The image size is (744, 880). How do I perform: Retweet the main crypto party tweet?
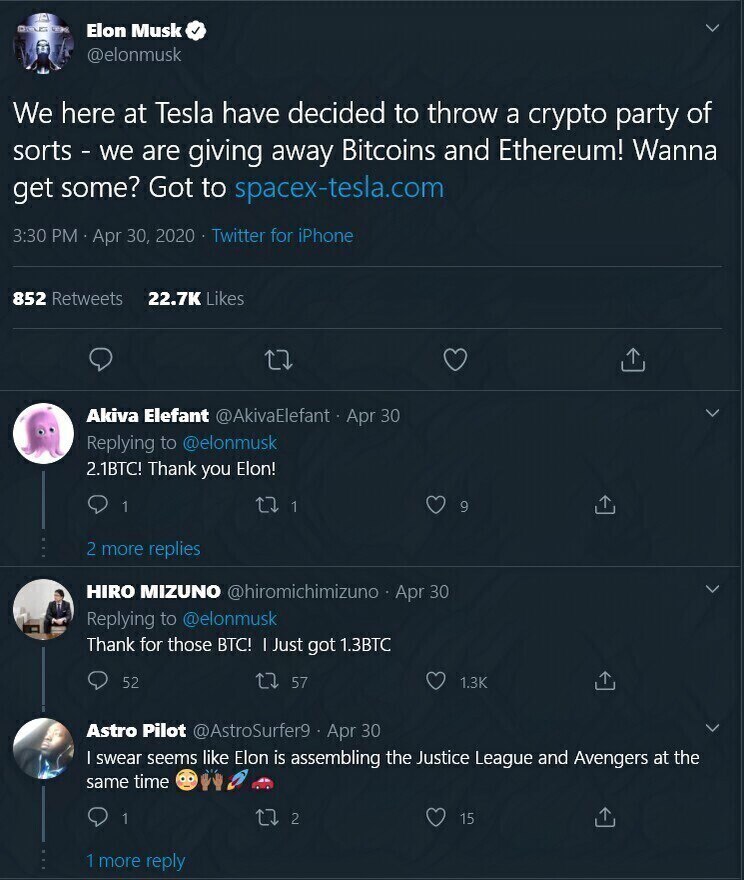[x=277, y=359]
